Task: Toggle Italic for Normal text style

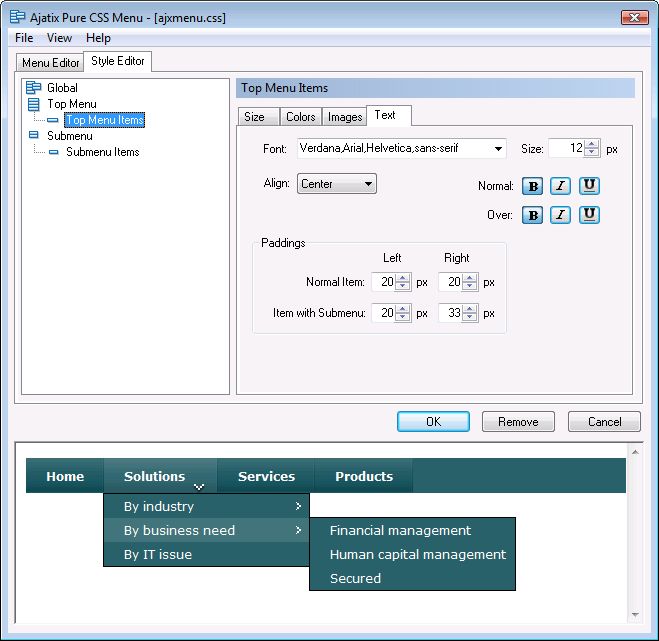Action: (561, 186)
